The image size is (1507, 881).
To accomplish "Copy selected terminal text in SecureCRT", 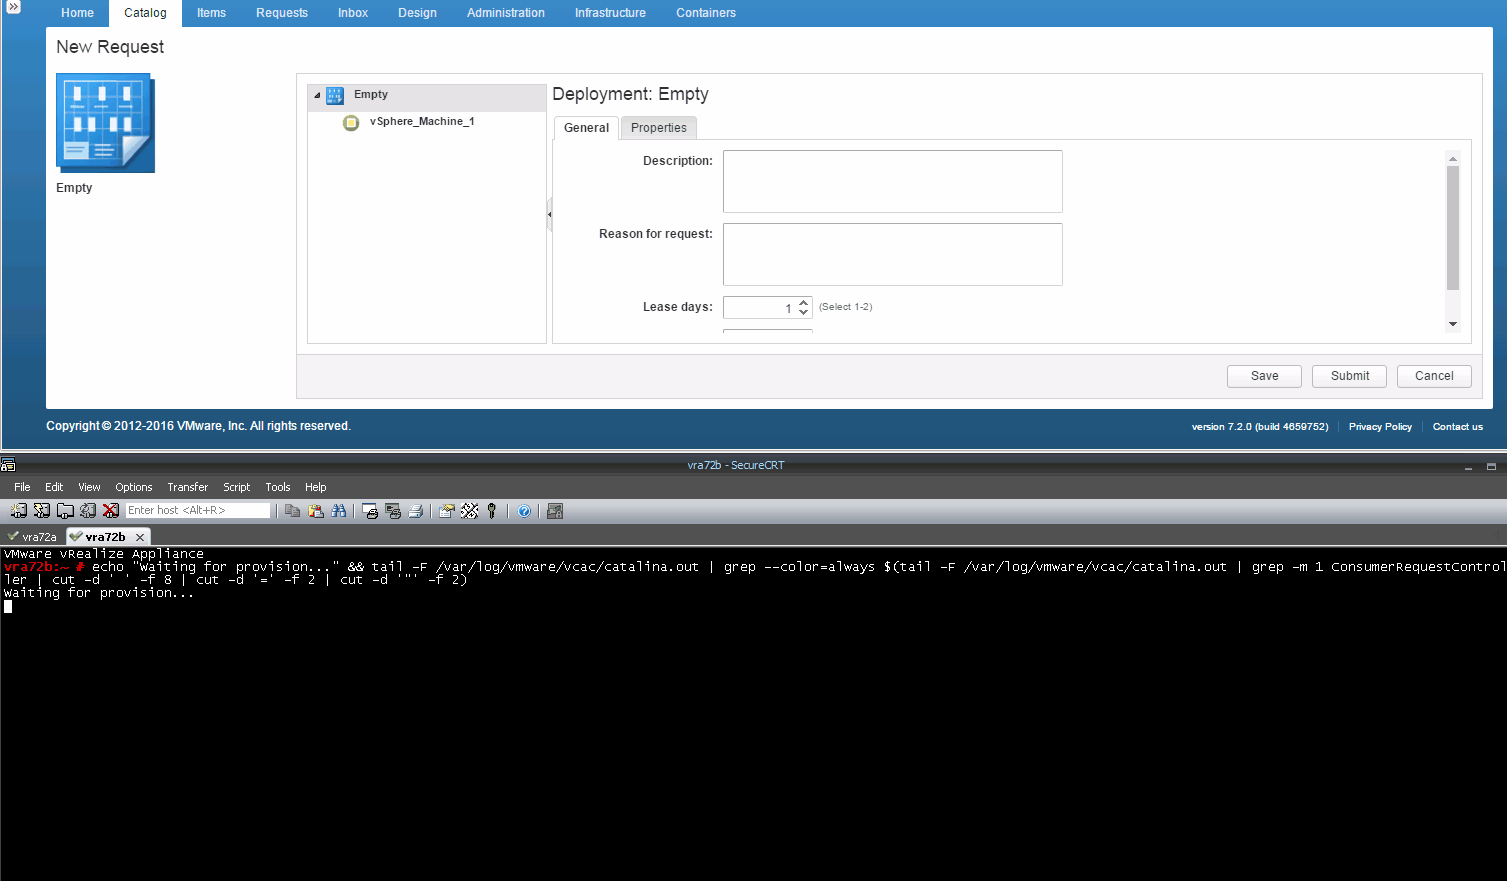I will click(293, 511).
